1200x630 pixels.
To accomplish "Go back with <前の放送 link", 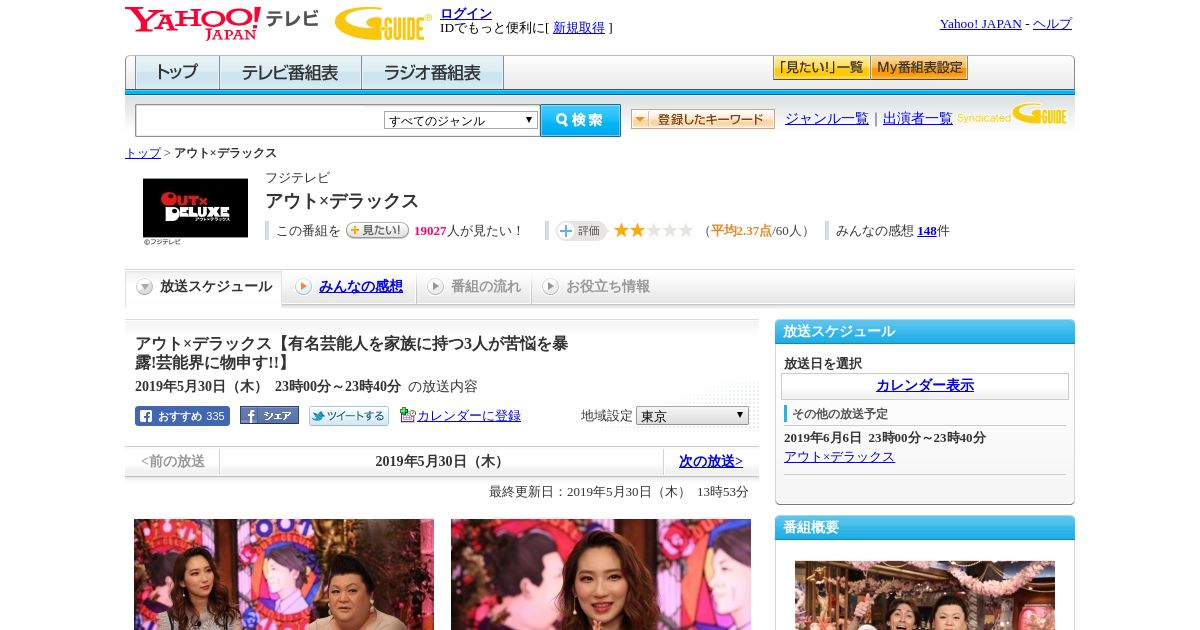I will point(173,461).
